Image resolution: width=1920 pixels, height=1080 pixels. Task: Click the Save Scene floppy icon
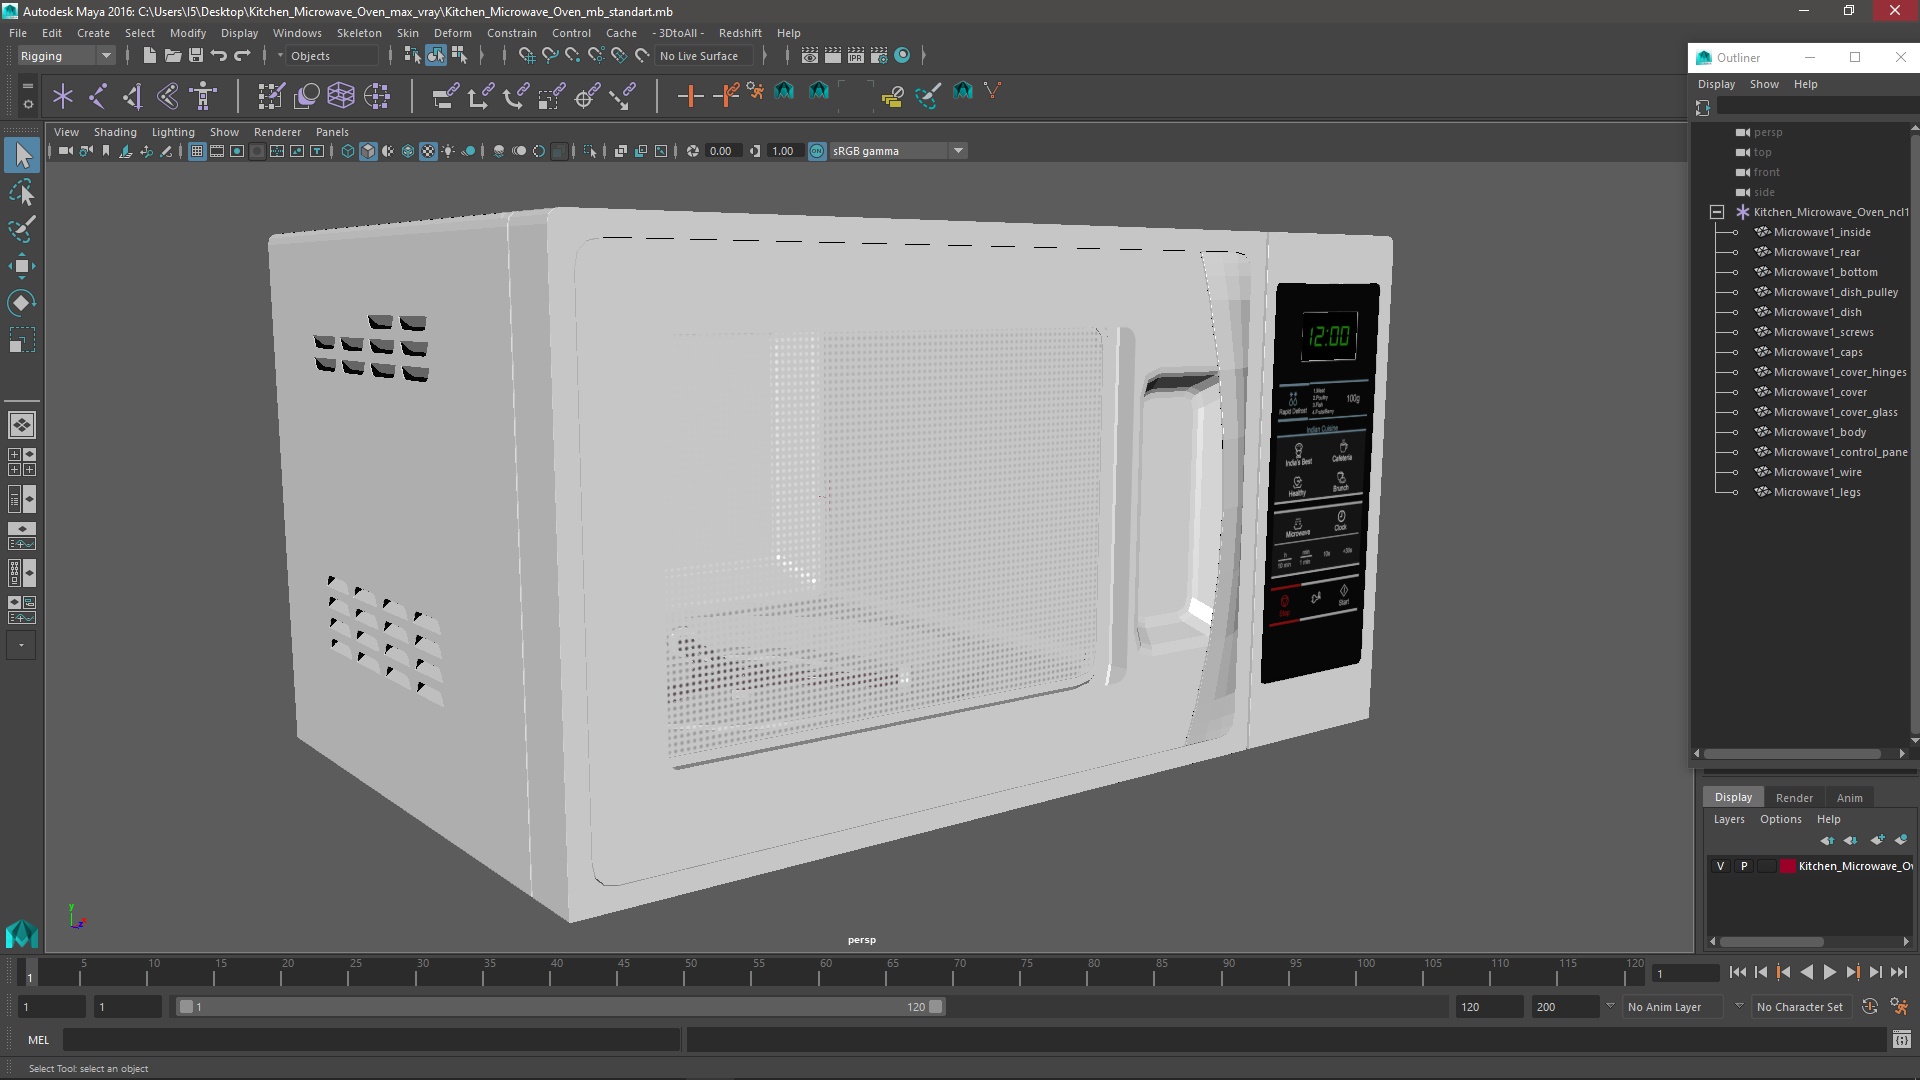(196, 56)
